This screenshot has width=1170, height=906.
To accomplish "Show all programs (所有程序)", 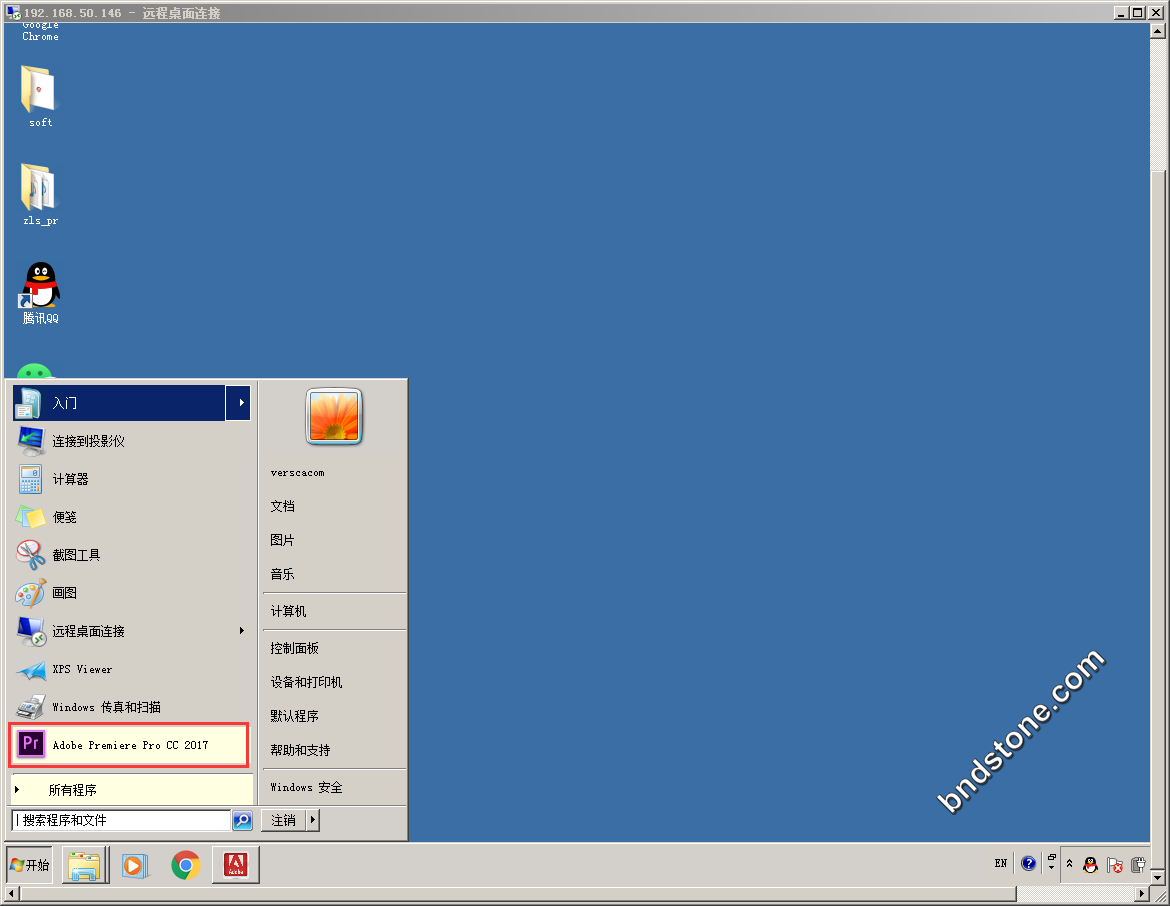I will click(x=72, y=790).
